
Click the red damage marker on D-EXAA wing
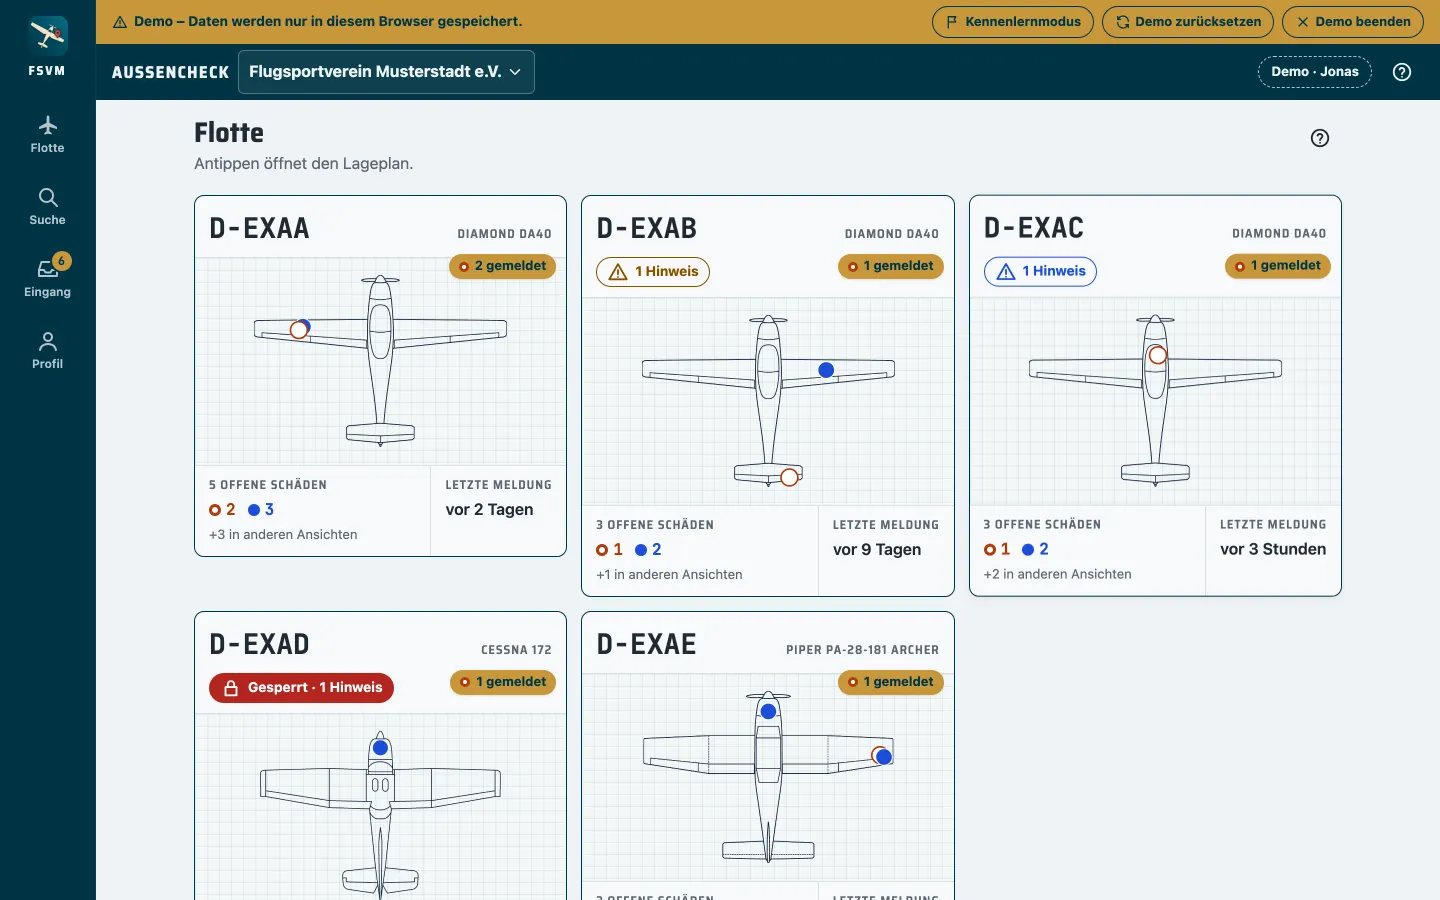click(x=298, y=330)
